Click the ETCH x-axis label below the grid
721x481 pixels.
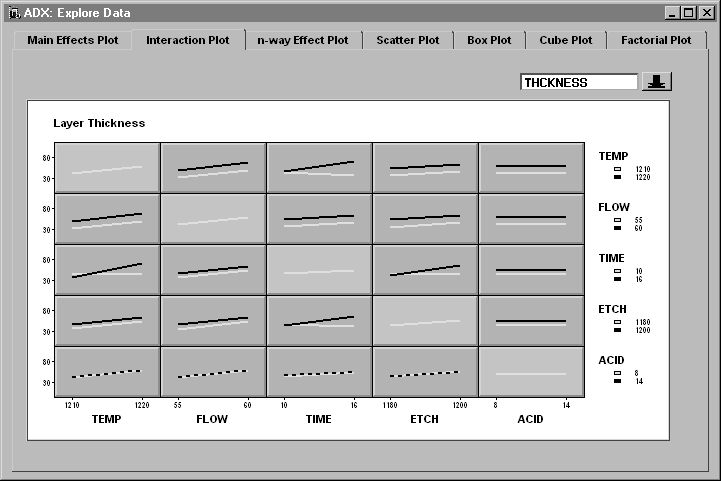click(424, 419)
